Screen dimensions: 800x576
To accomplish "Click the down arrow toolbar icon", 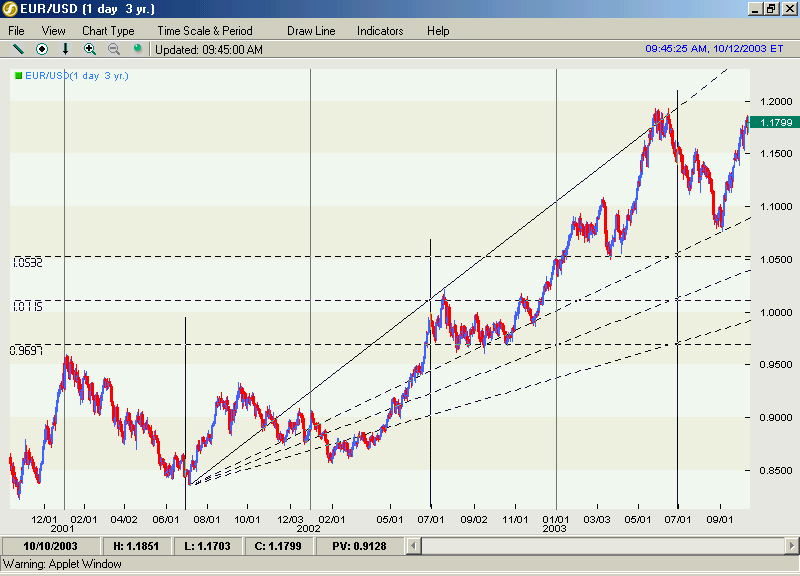I will (65, 49).
